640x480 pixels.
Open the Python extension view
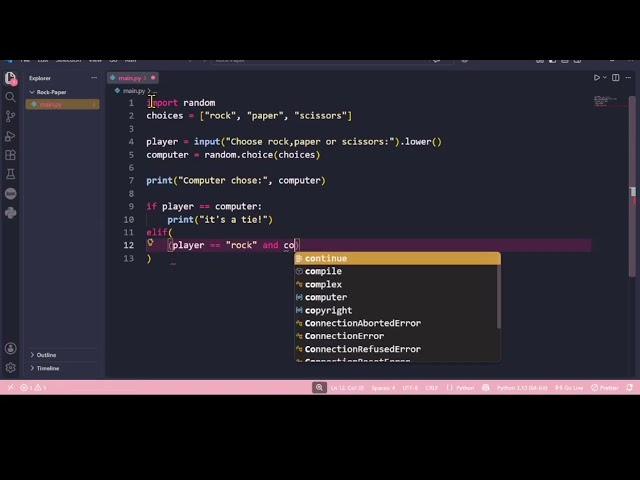coord(10,213)
